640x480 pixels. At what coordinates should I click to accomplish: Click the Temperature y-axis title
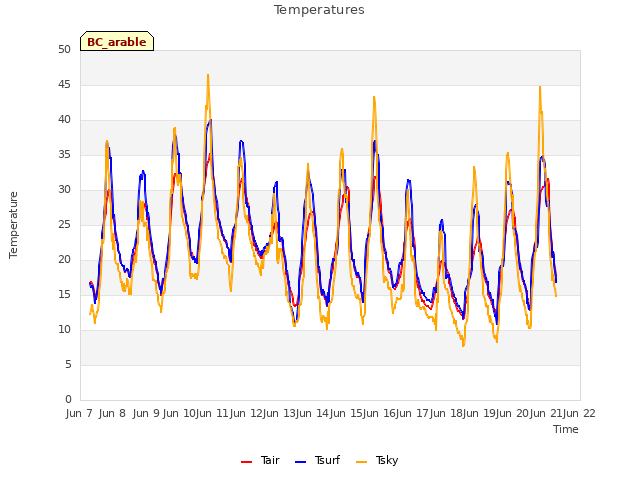(x=13, y=225)
